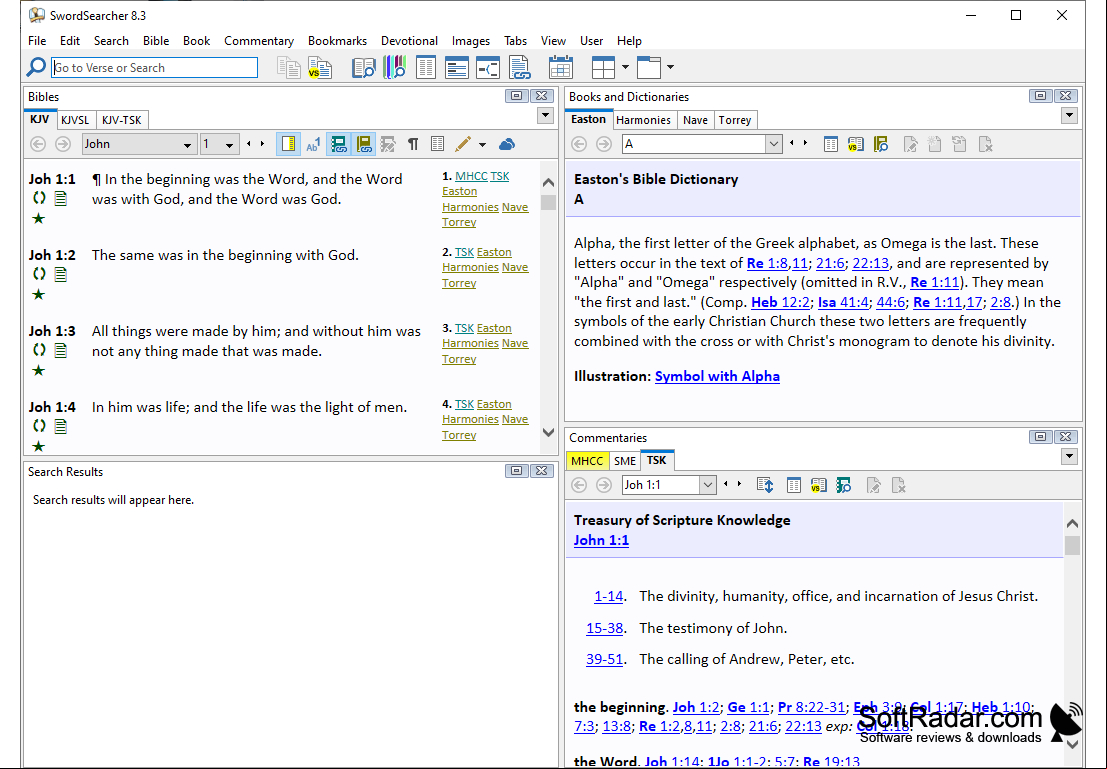Click the blue cloud icon in Bibles
The image size is (1107, 769).
pyautogui.click(x=507, y=145)
